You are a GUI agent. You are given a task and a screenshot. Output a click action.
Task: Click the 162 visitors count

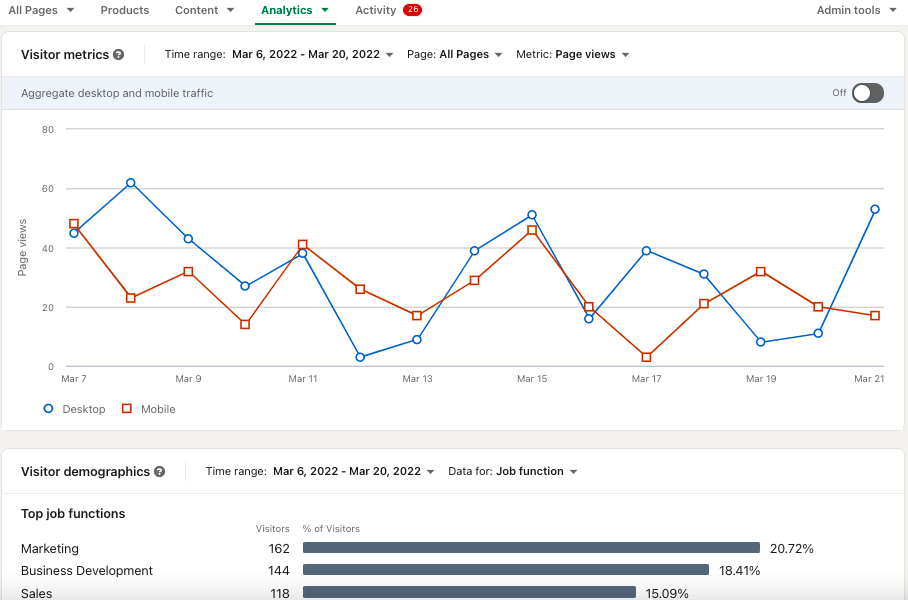[279, 548]
